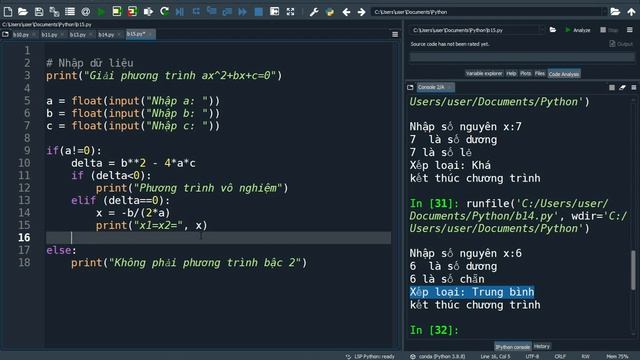
Task: Click Output button in Code Analysis
Action: pyautogui.click(x=620, y=44)
